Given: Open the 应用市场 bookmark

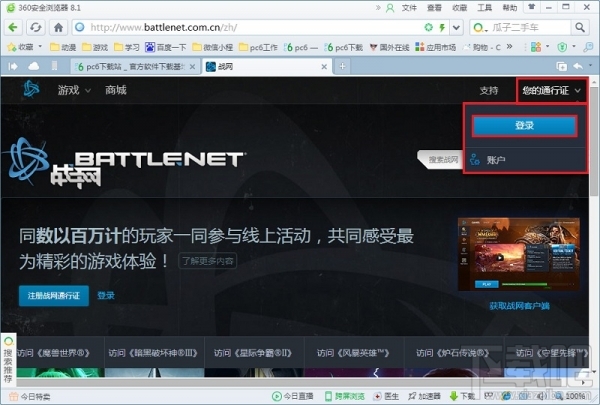Looking at the screenshot, I should tap(435, 47).
